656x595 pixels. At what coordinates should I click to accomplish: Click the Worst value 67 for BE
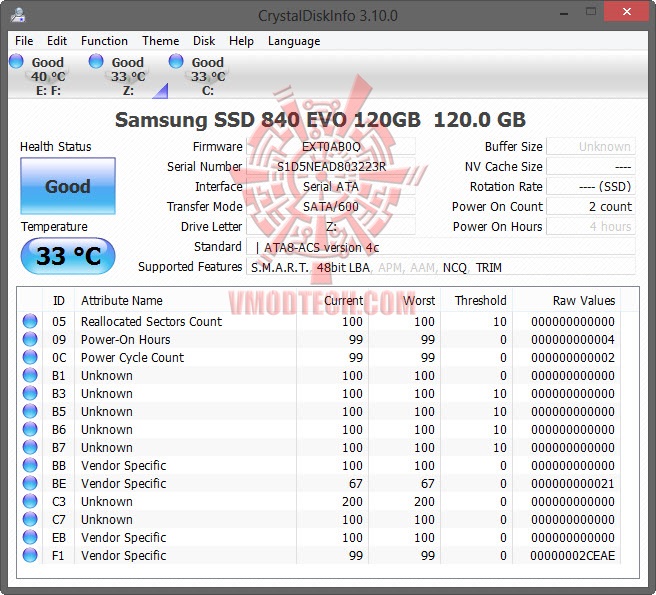coord(428,484)
